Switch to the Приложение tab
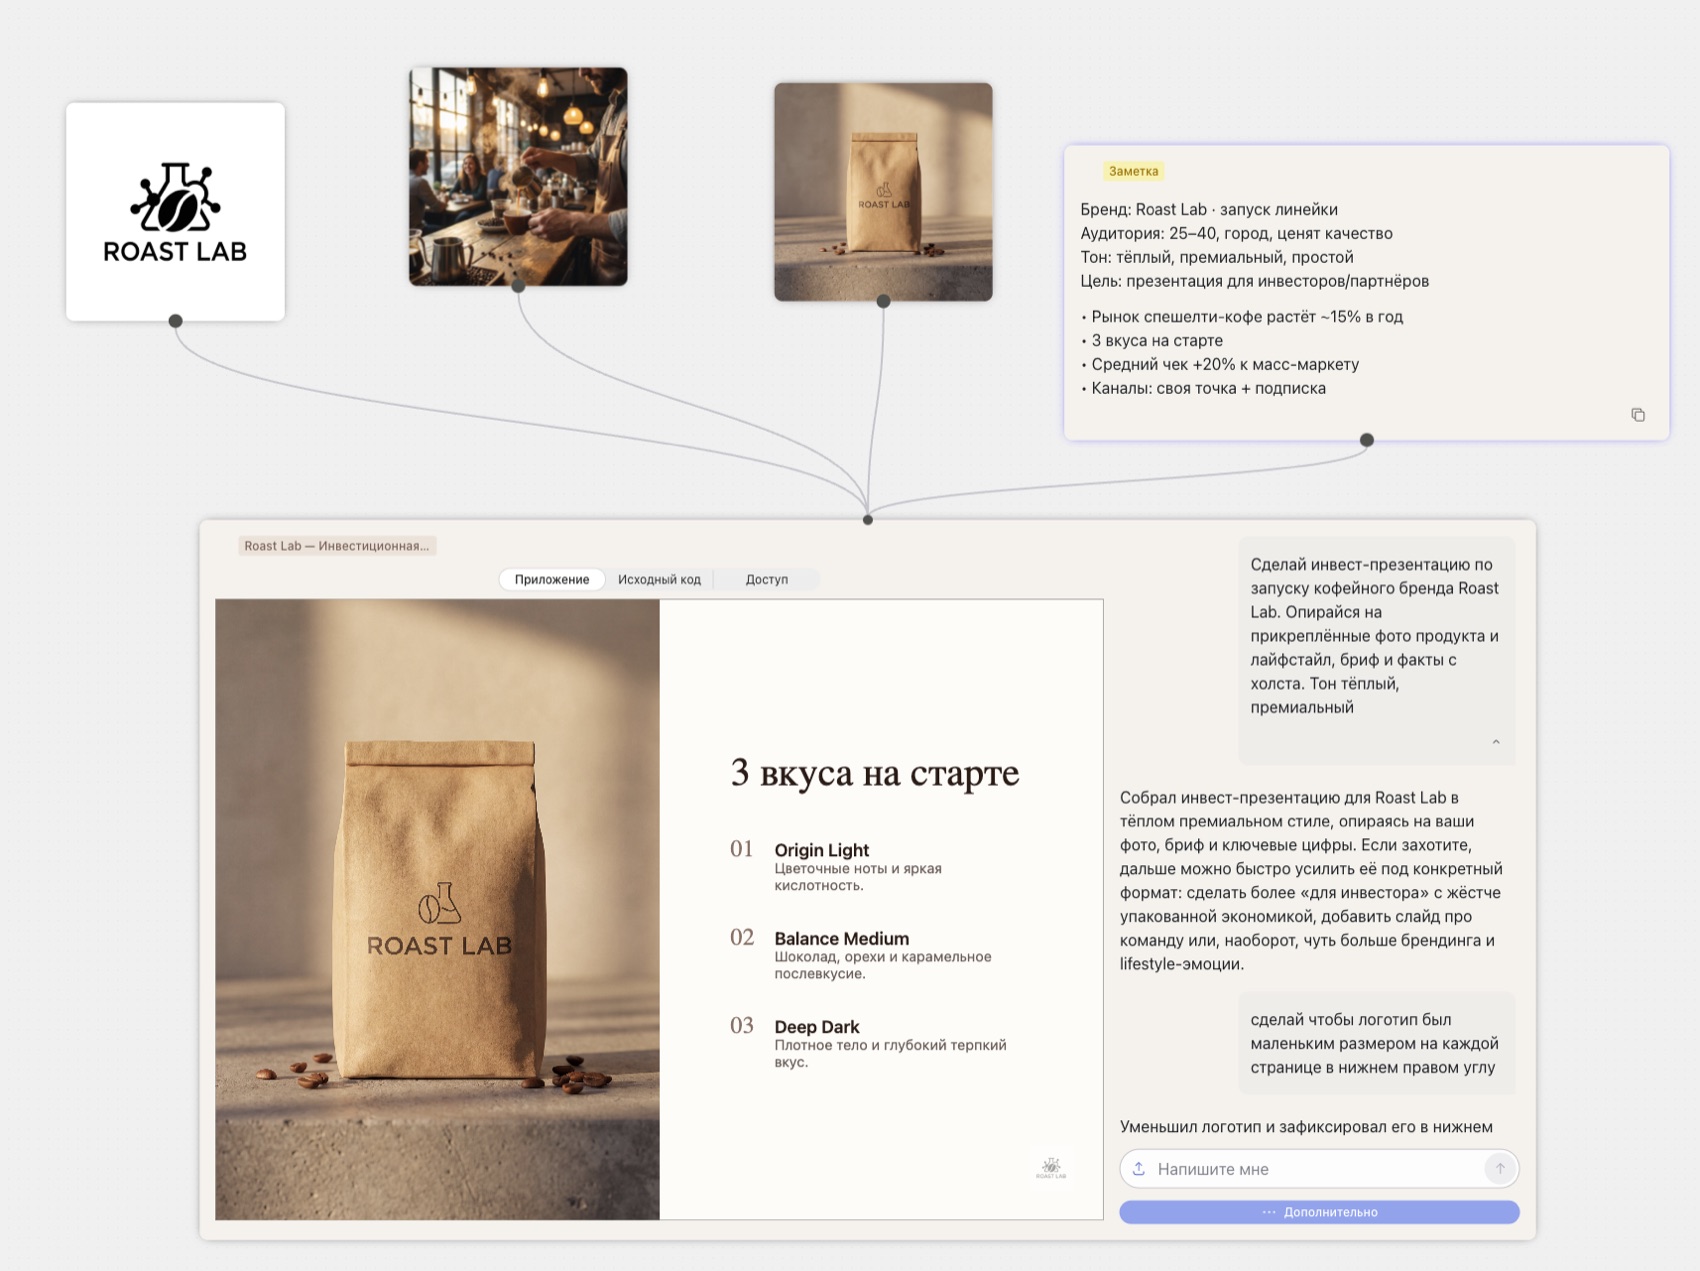Screen dimensions: 1700x1271 552,579
